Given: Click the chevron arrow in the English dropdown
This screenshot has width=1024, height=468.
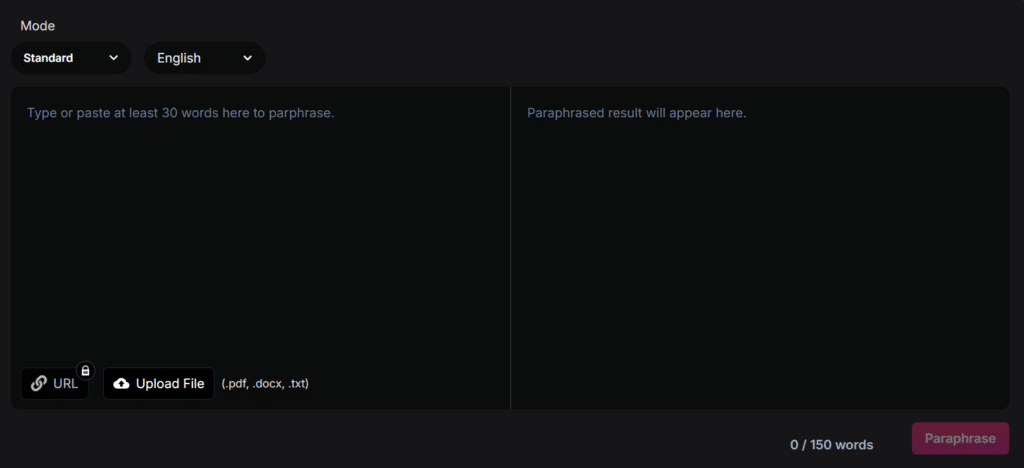Looking at the screenshot, I should [x=247, y=58].
